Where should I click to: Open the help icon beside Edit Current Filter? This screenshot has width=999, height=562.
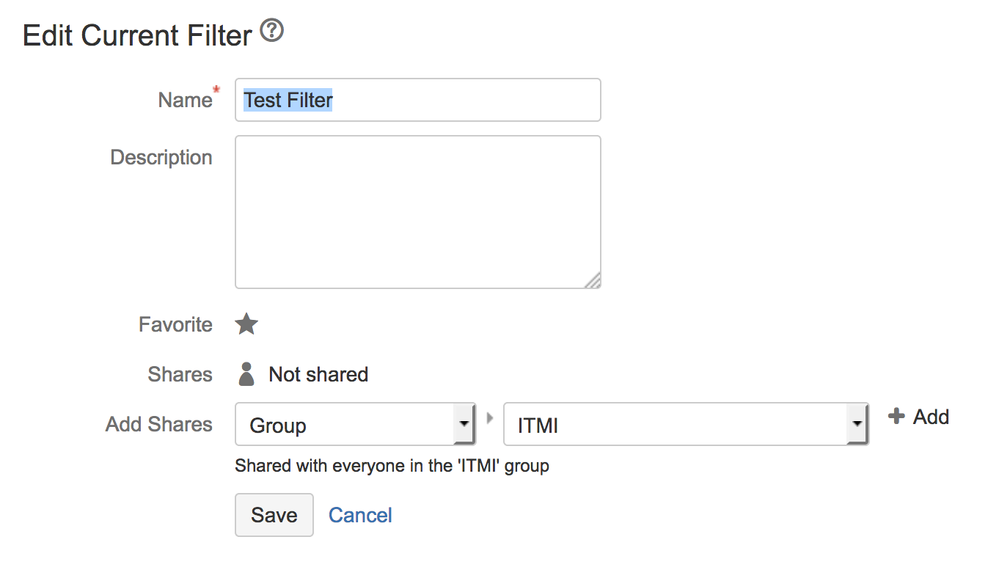coord(271,32)
